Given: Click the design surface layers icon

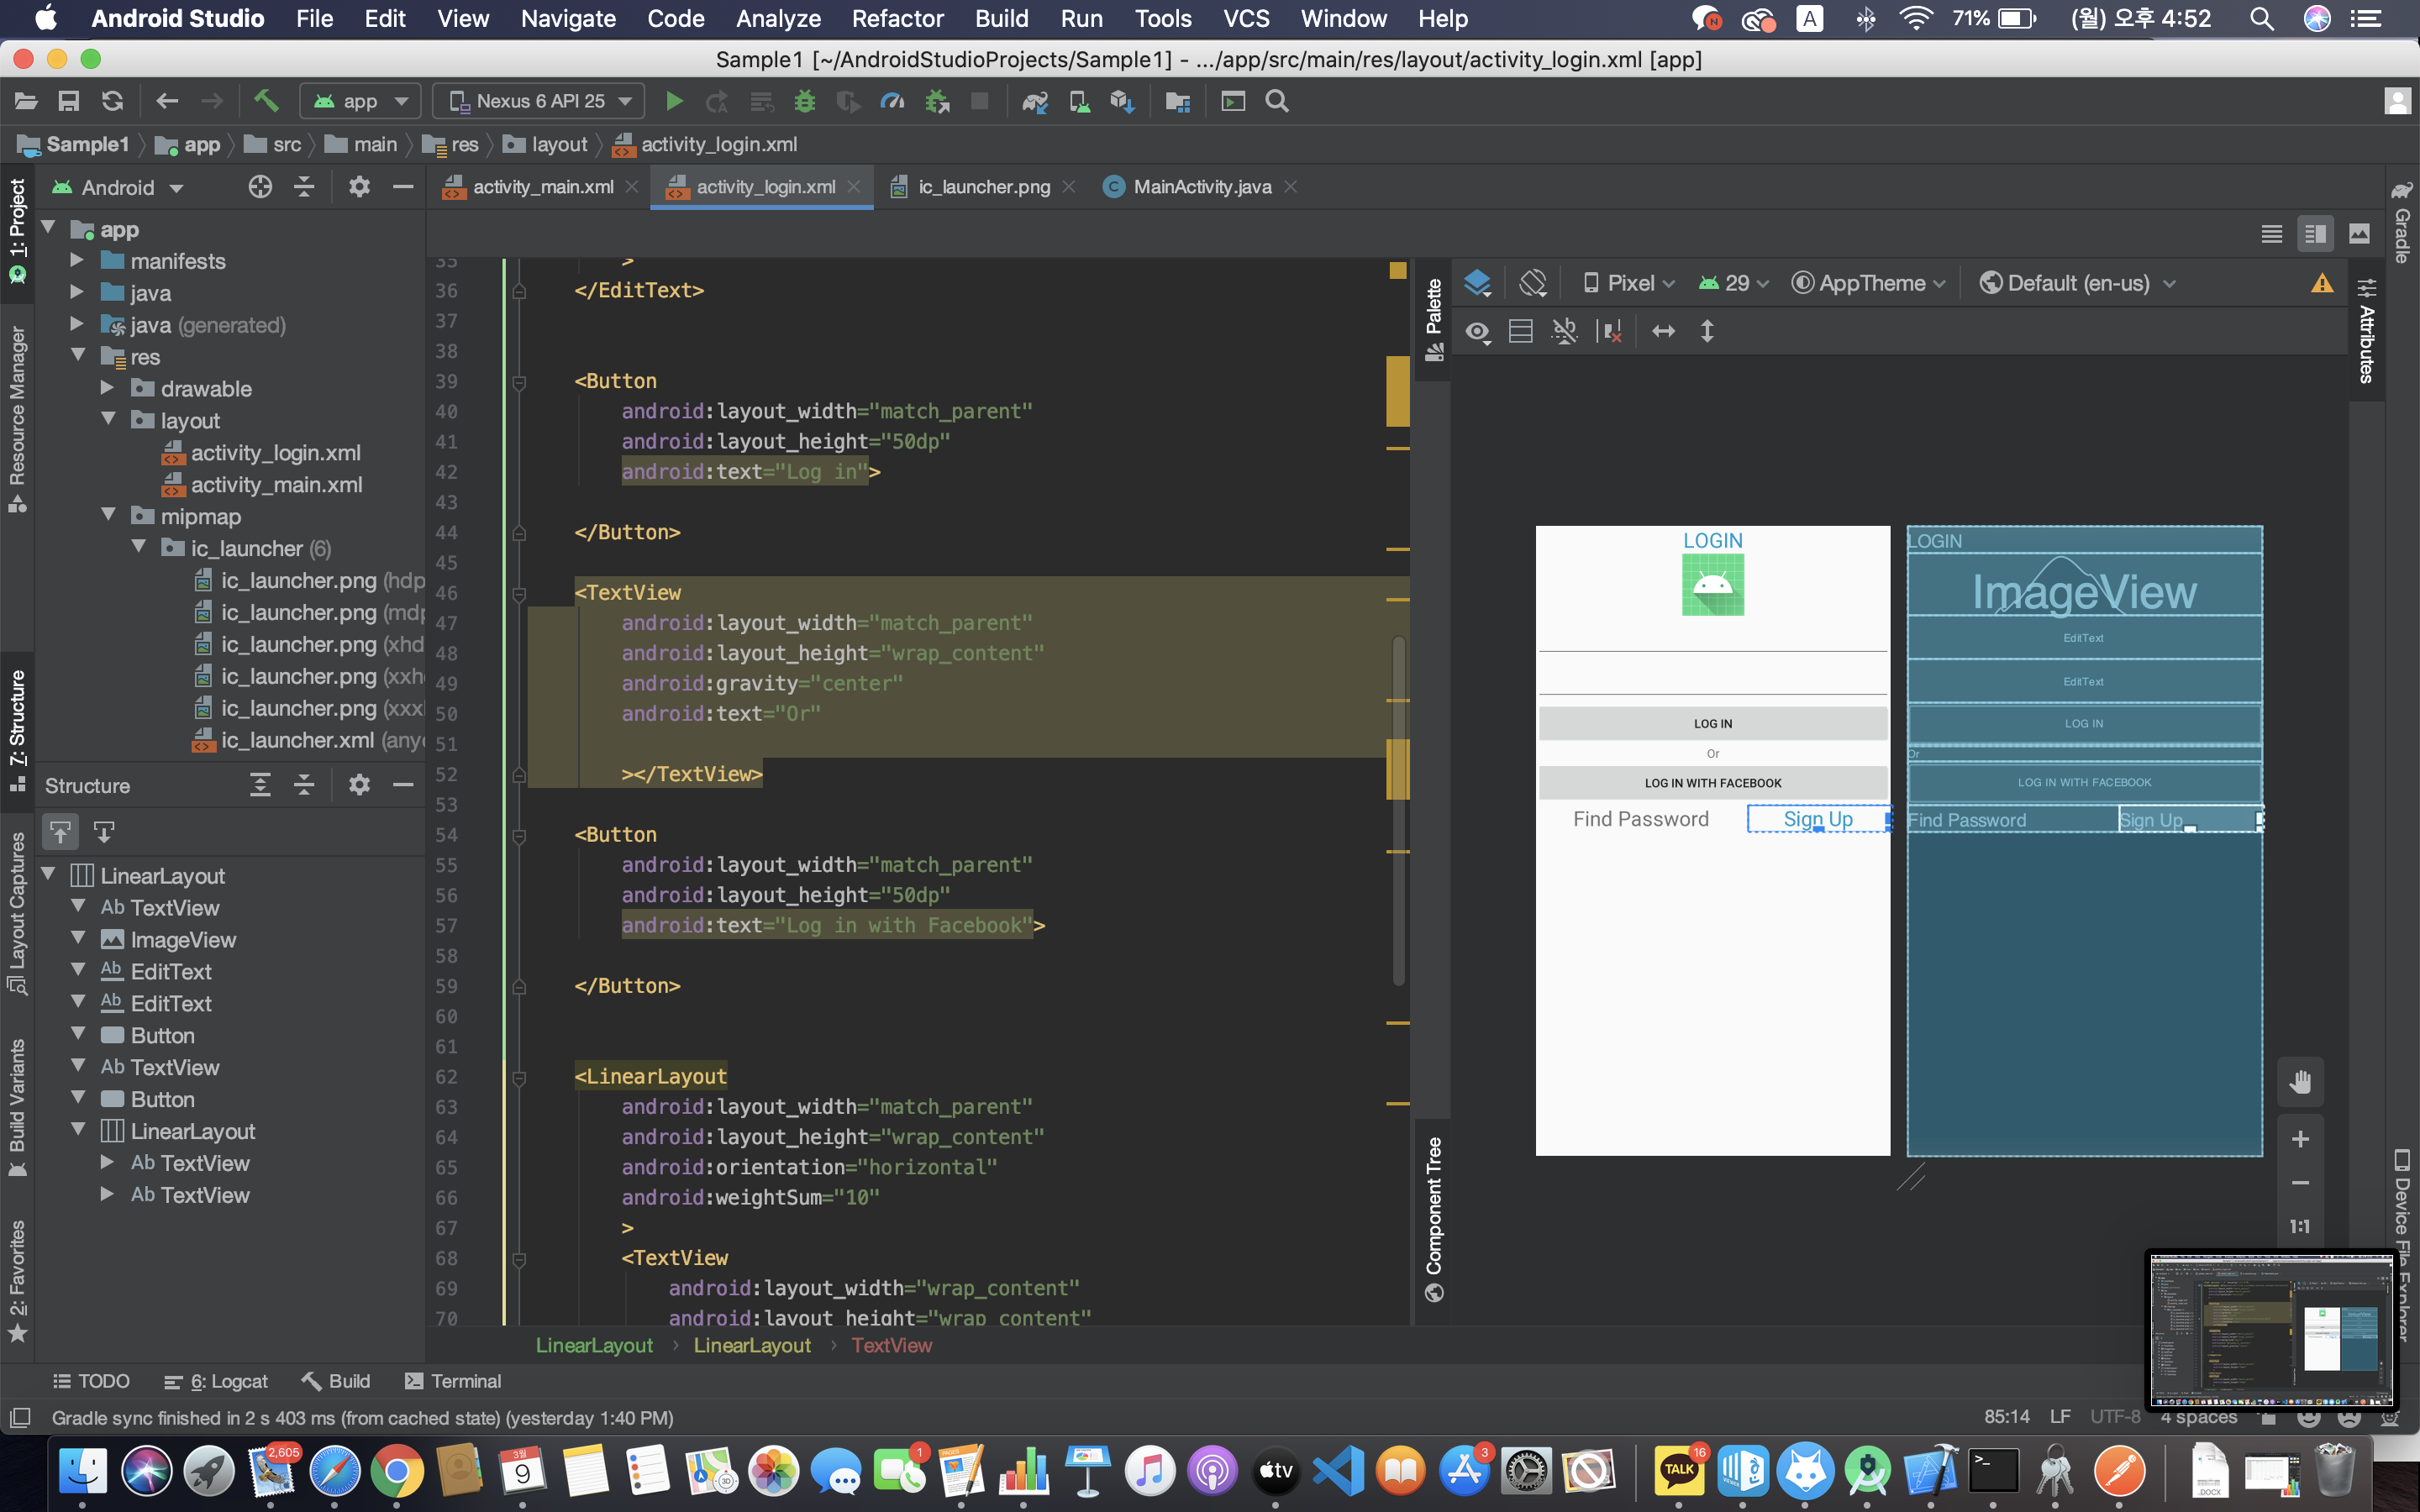Looking at the screenshot, I should [x=1477, y=283].
